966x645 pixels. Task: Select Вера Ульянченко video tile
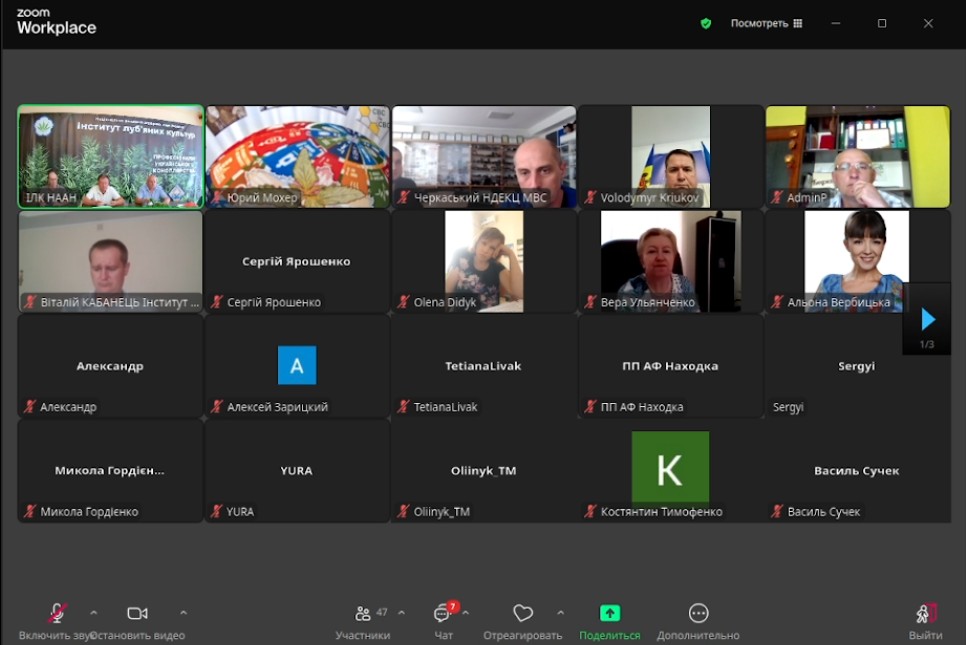pos(671,261)
